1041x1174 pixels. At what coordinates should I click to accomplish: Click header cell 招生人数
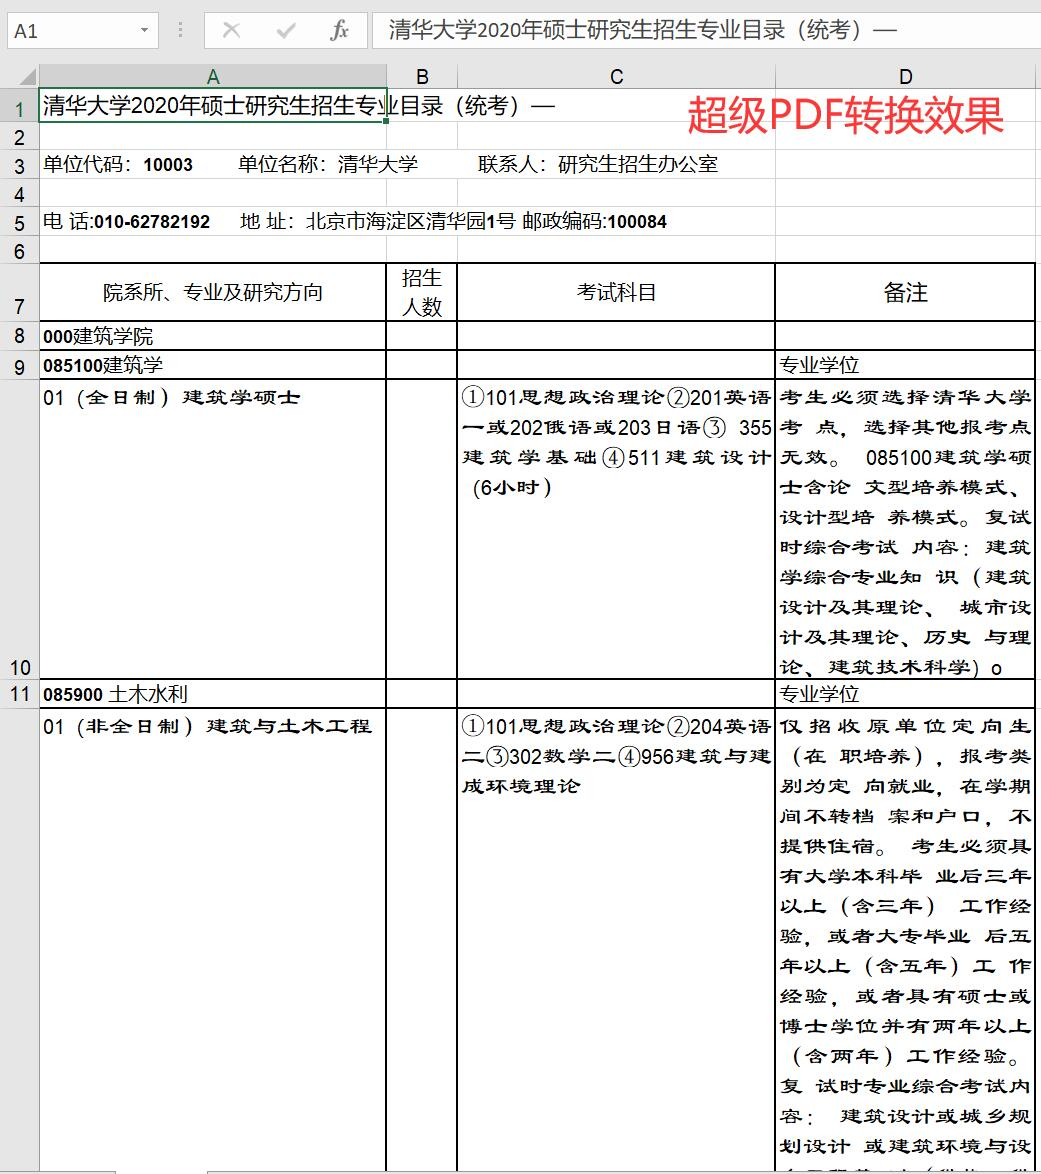pyautogui.click(x=422, y=293)
